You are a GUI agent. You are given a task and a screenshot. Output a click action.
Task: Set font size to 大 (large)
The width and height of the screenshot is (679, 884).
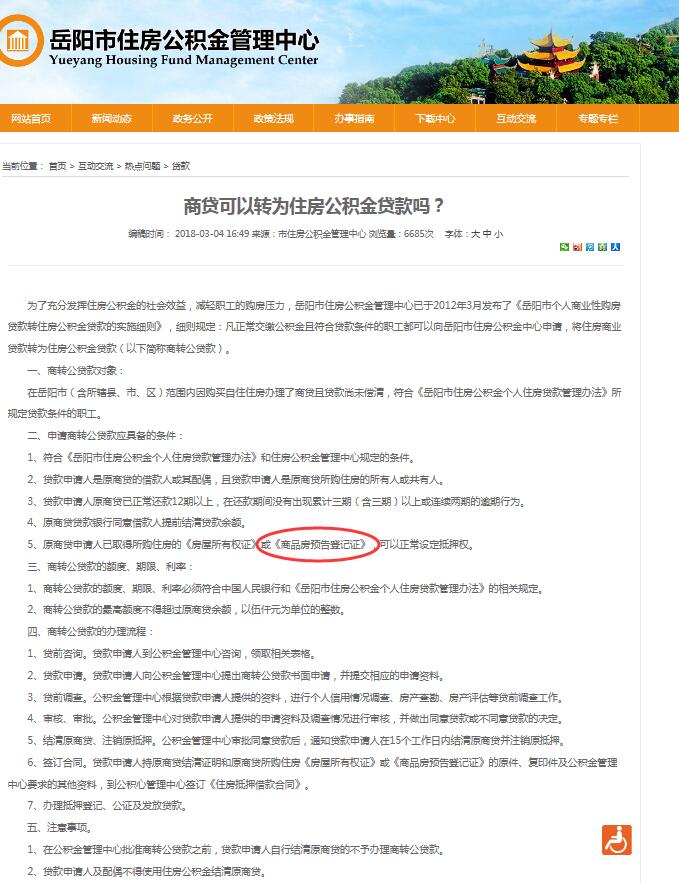[475, 234]
